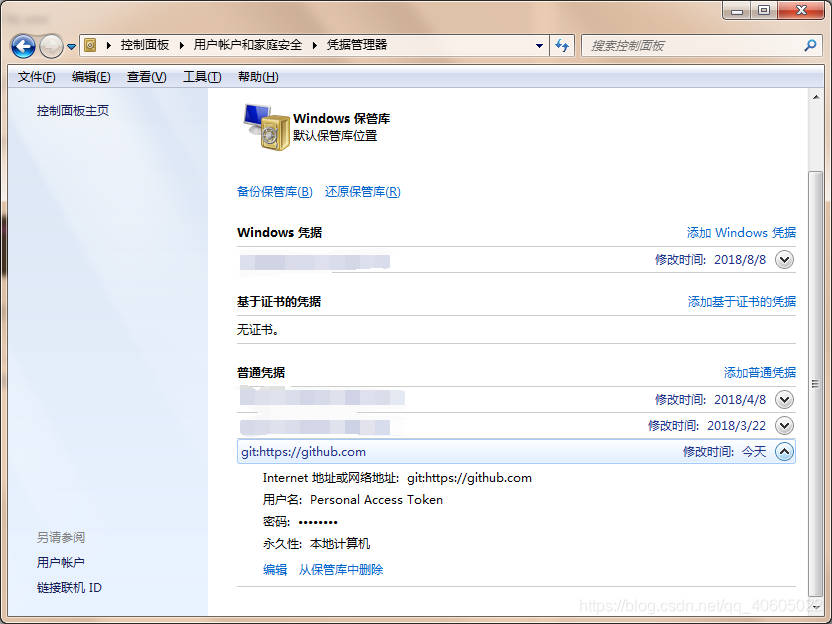
Task: Open arrow dropdown after 控制面板 breadcrumb
Action: tap(181, 46)
